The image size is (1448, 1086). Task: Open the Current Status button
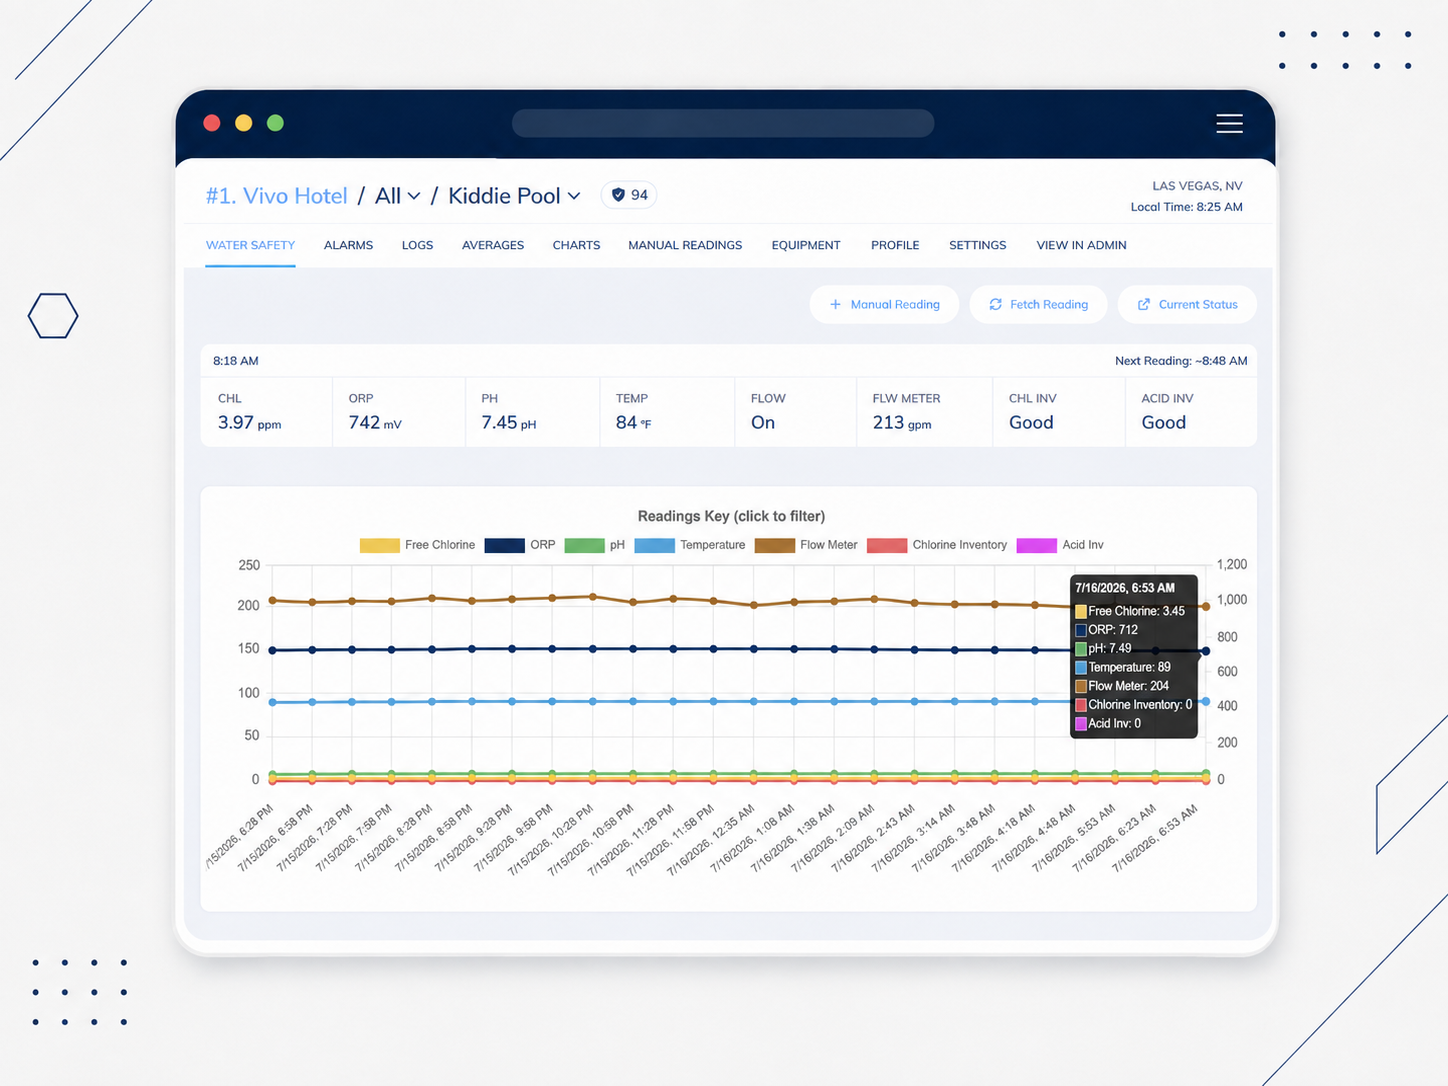(x=1187, y=305)
